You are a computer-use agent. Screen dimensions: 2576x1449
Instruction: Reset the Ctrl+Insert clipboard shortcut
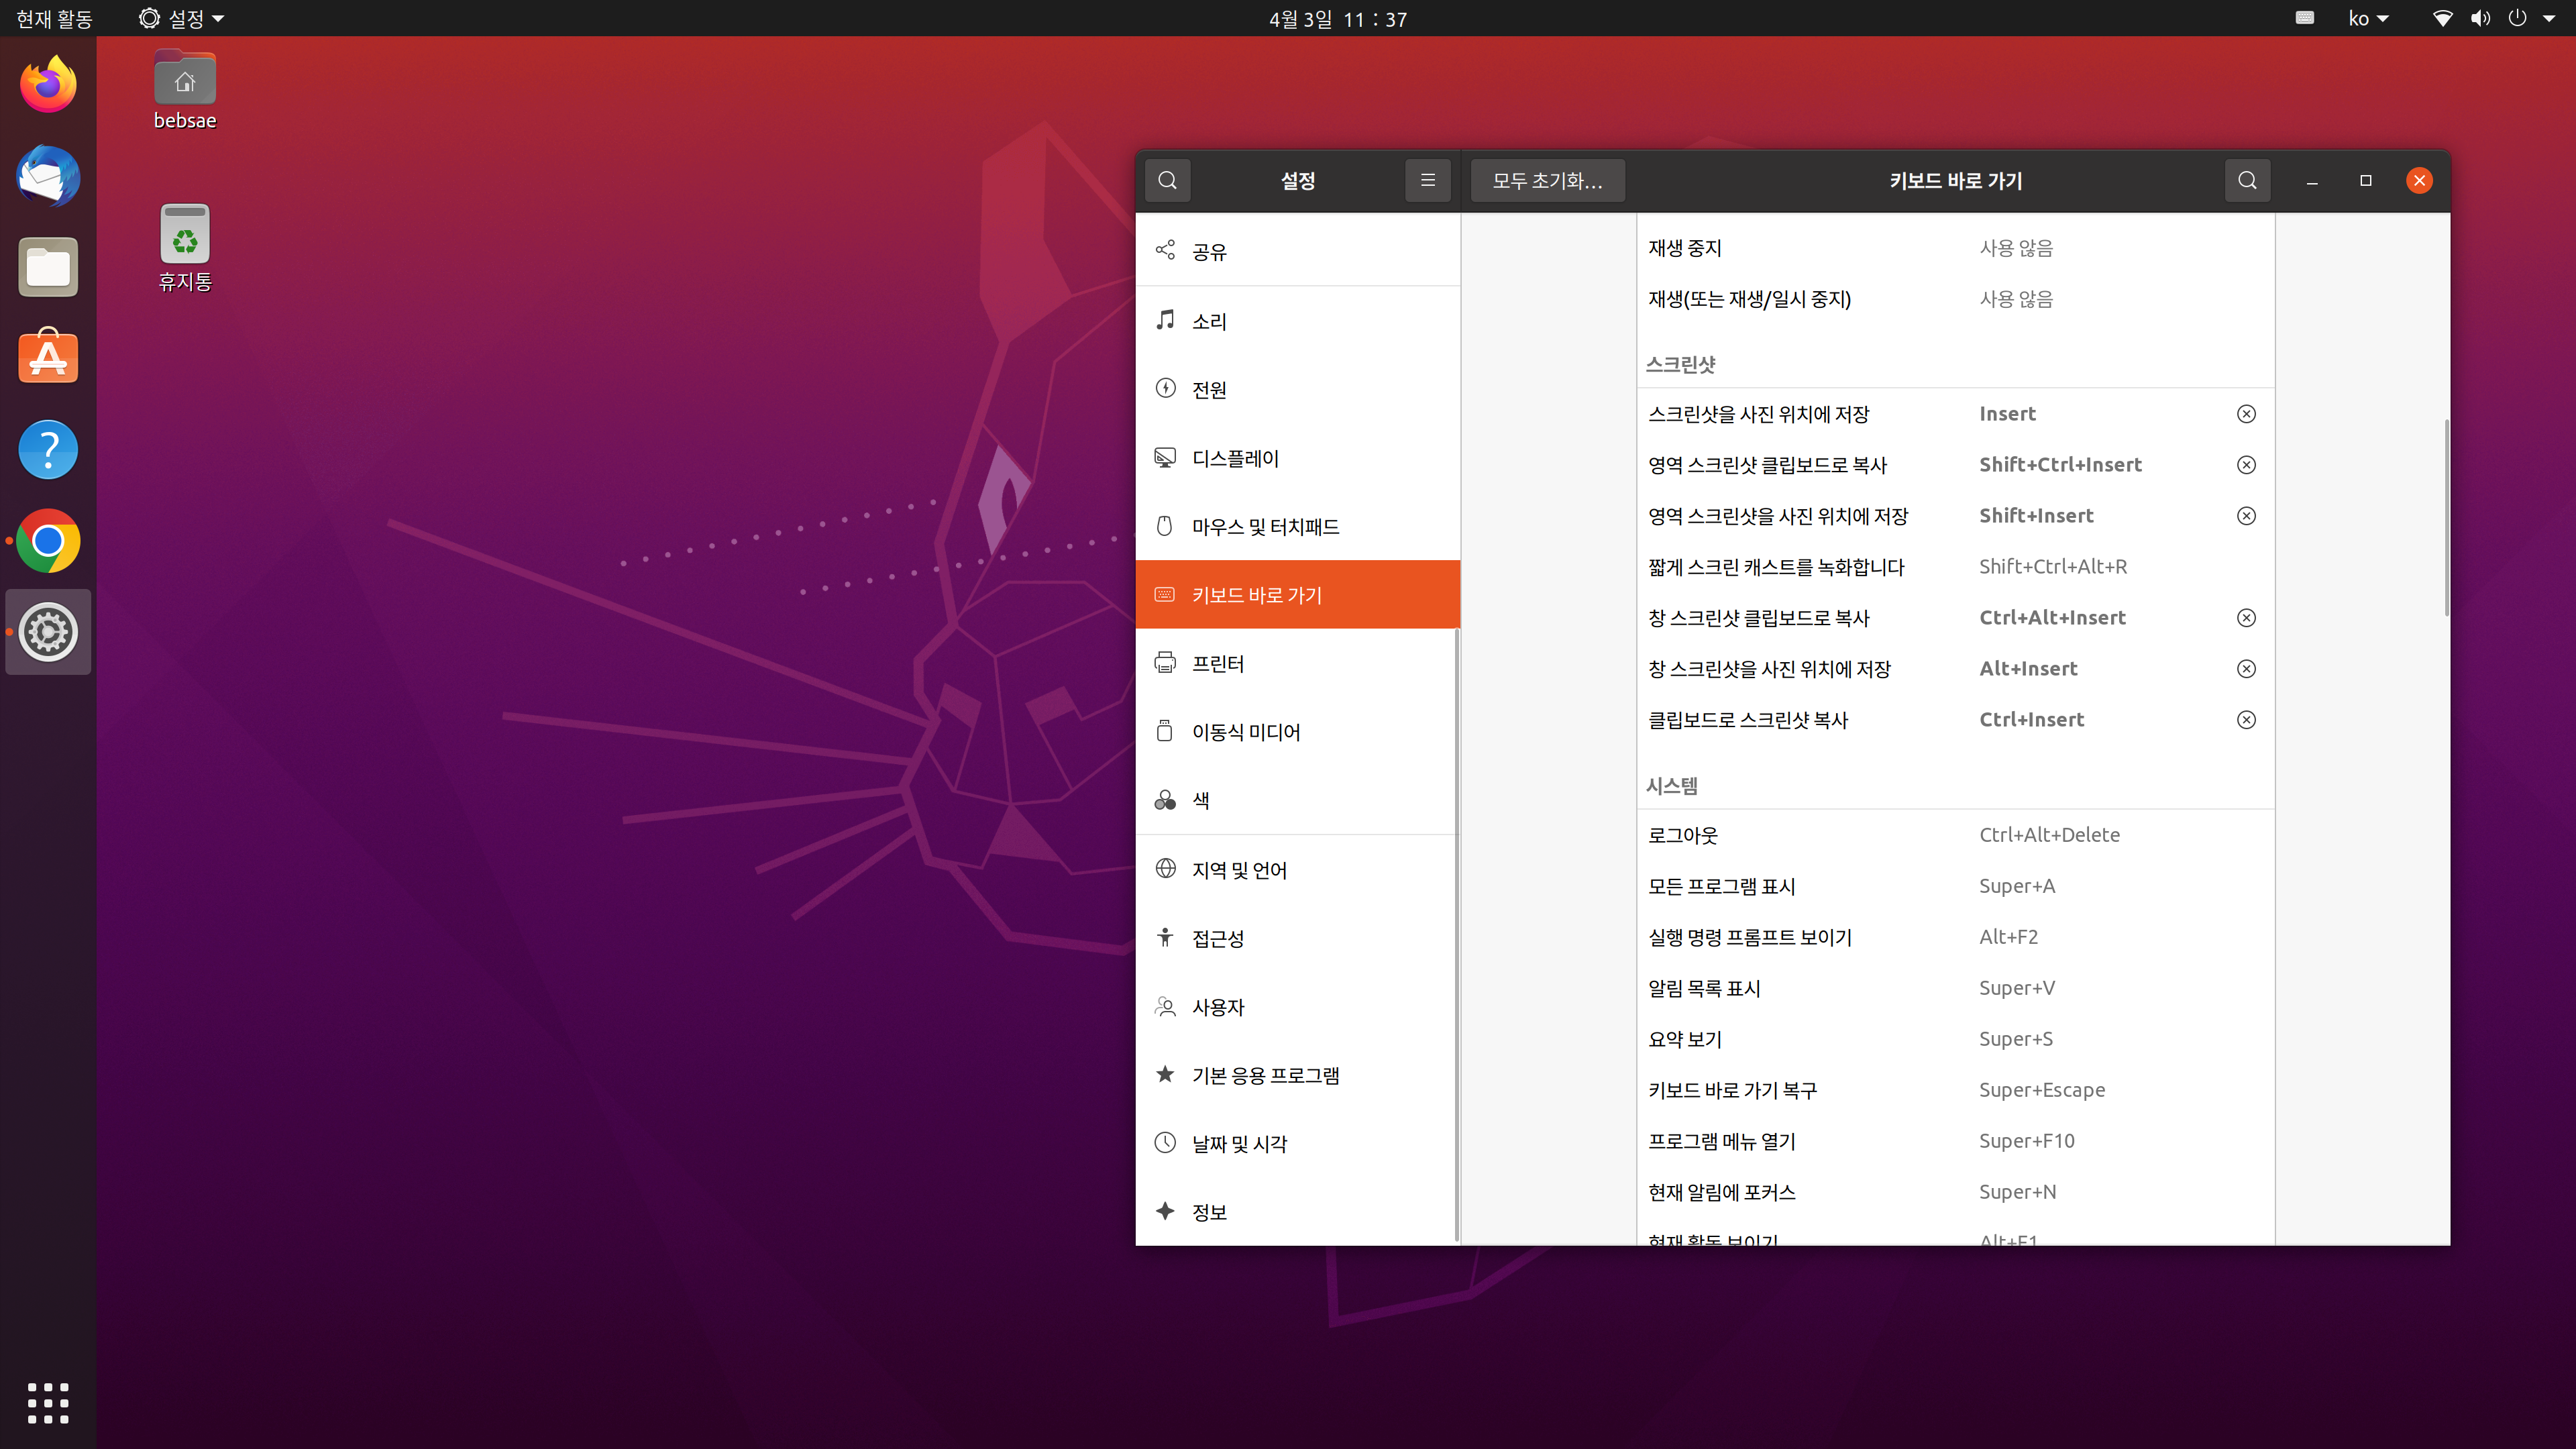[x=2245, y=720]
